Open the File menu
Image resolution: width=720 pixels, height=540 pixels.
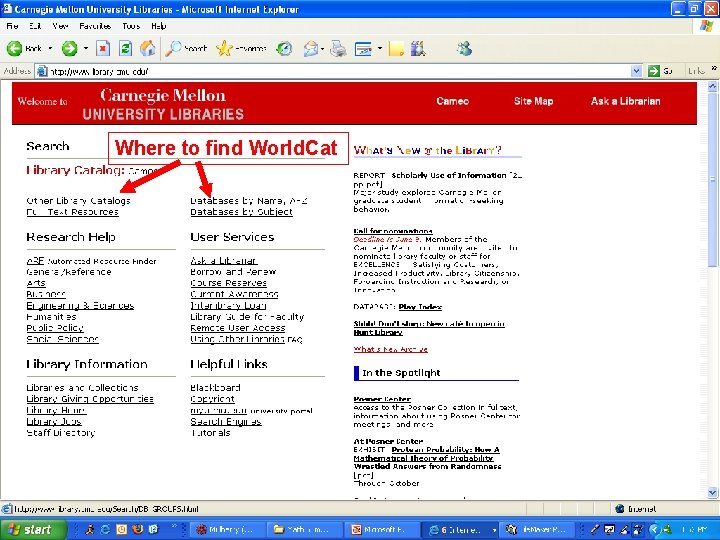click(x=12, y=26)
